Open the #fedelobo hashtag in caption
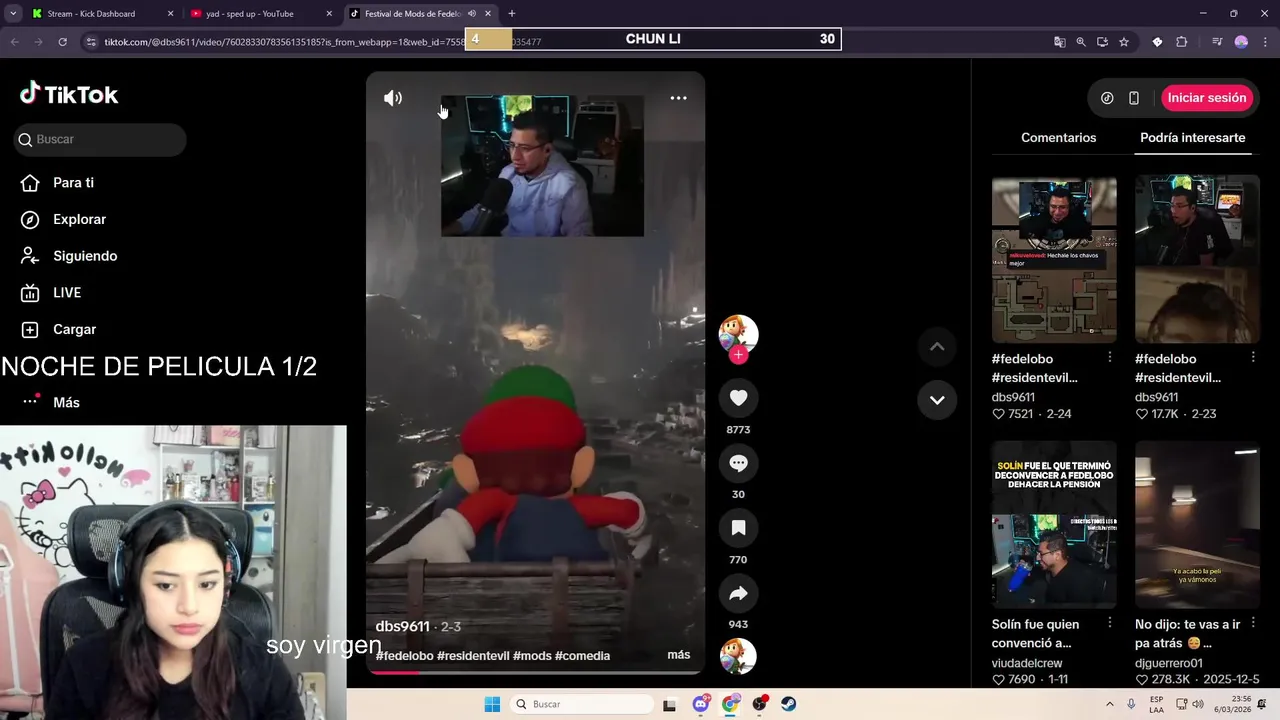This screenshot has width=1280, height=720. 405,656
